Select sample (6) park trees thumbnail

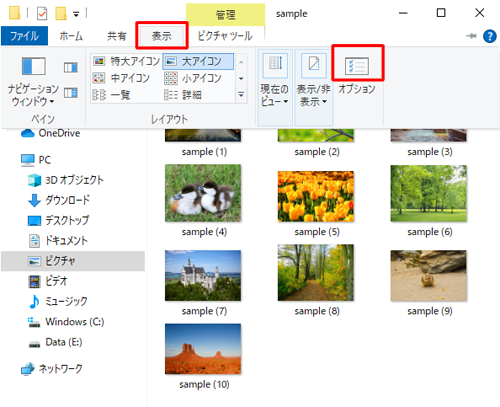[428, 193]
